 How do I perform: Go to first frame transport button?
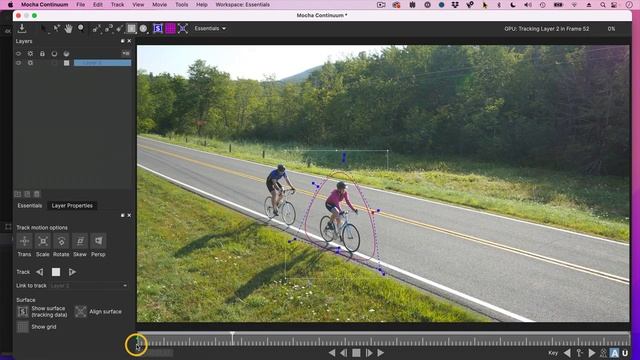coord(332,353)
